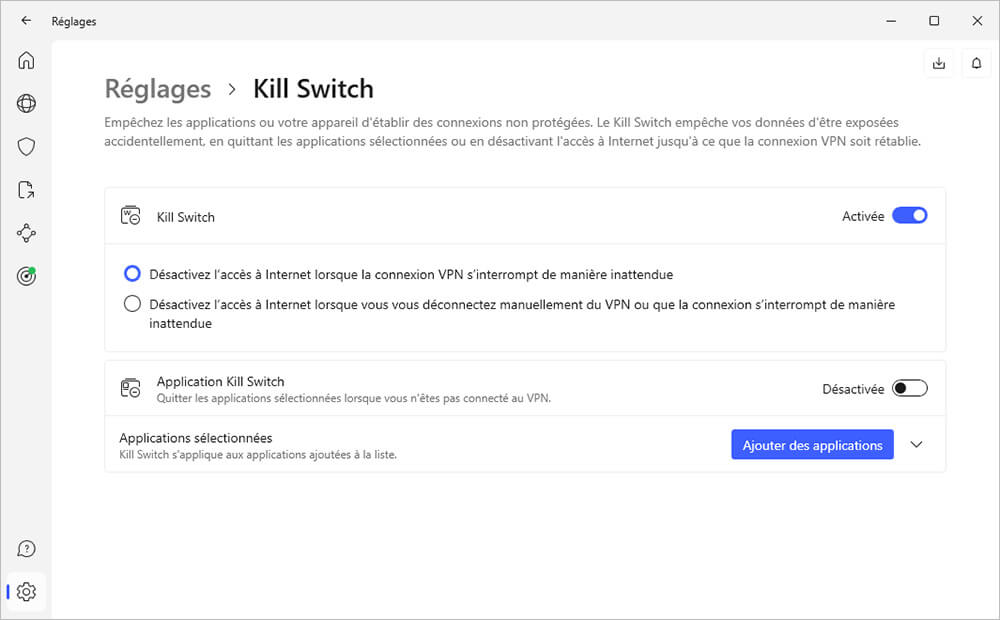The width and height of the screenshot is (1000, 620).
Task: Enable the Application Kill Switch toggle
Action: pyautogui.click(x=909, y=388)
